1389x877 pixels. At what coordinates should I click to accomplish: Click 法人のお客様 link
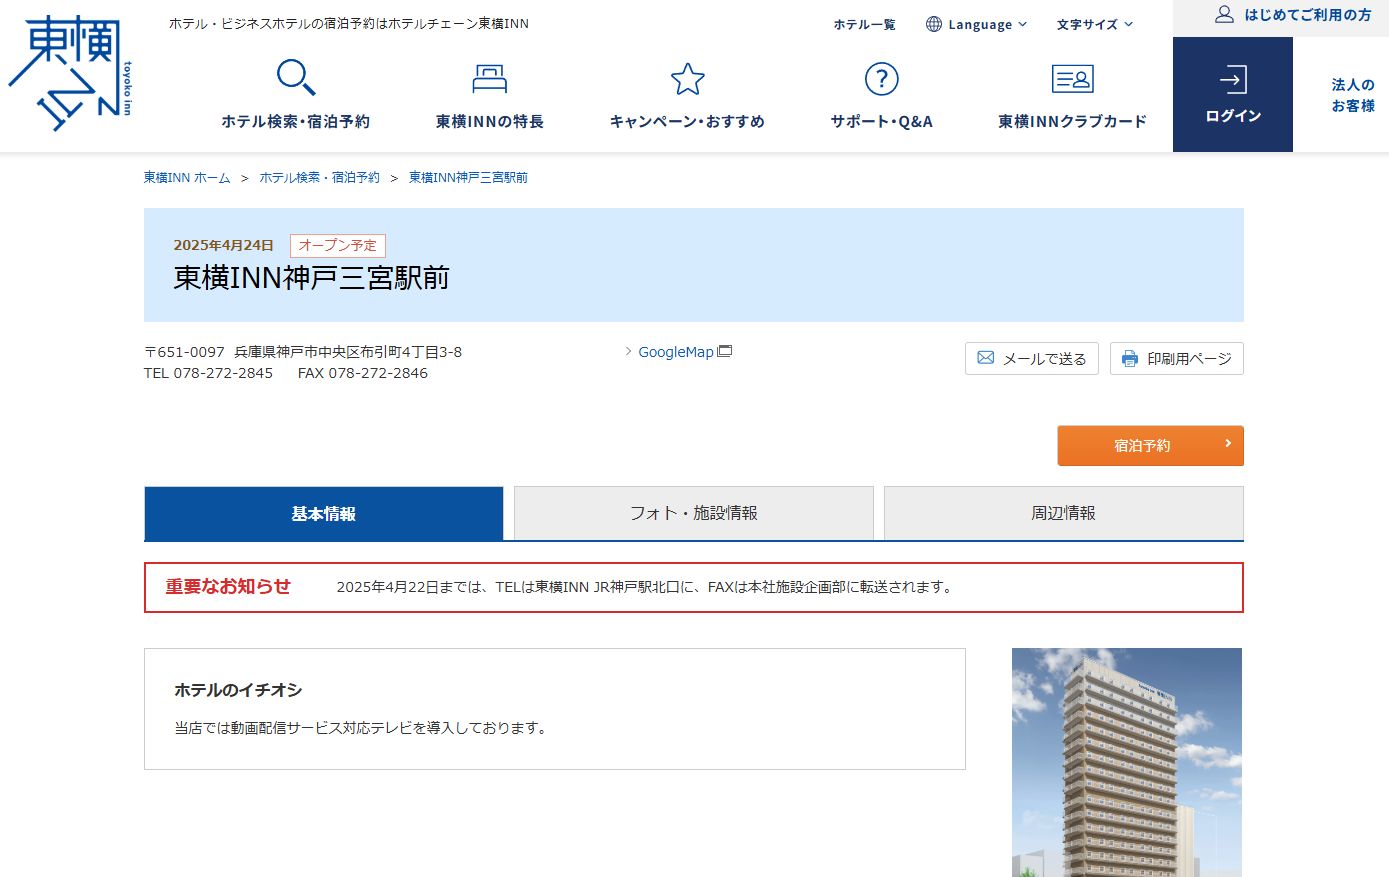(1353, 95)
